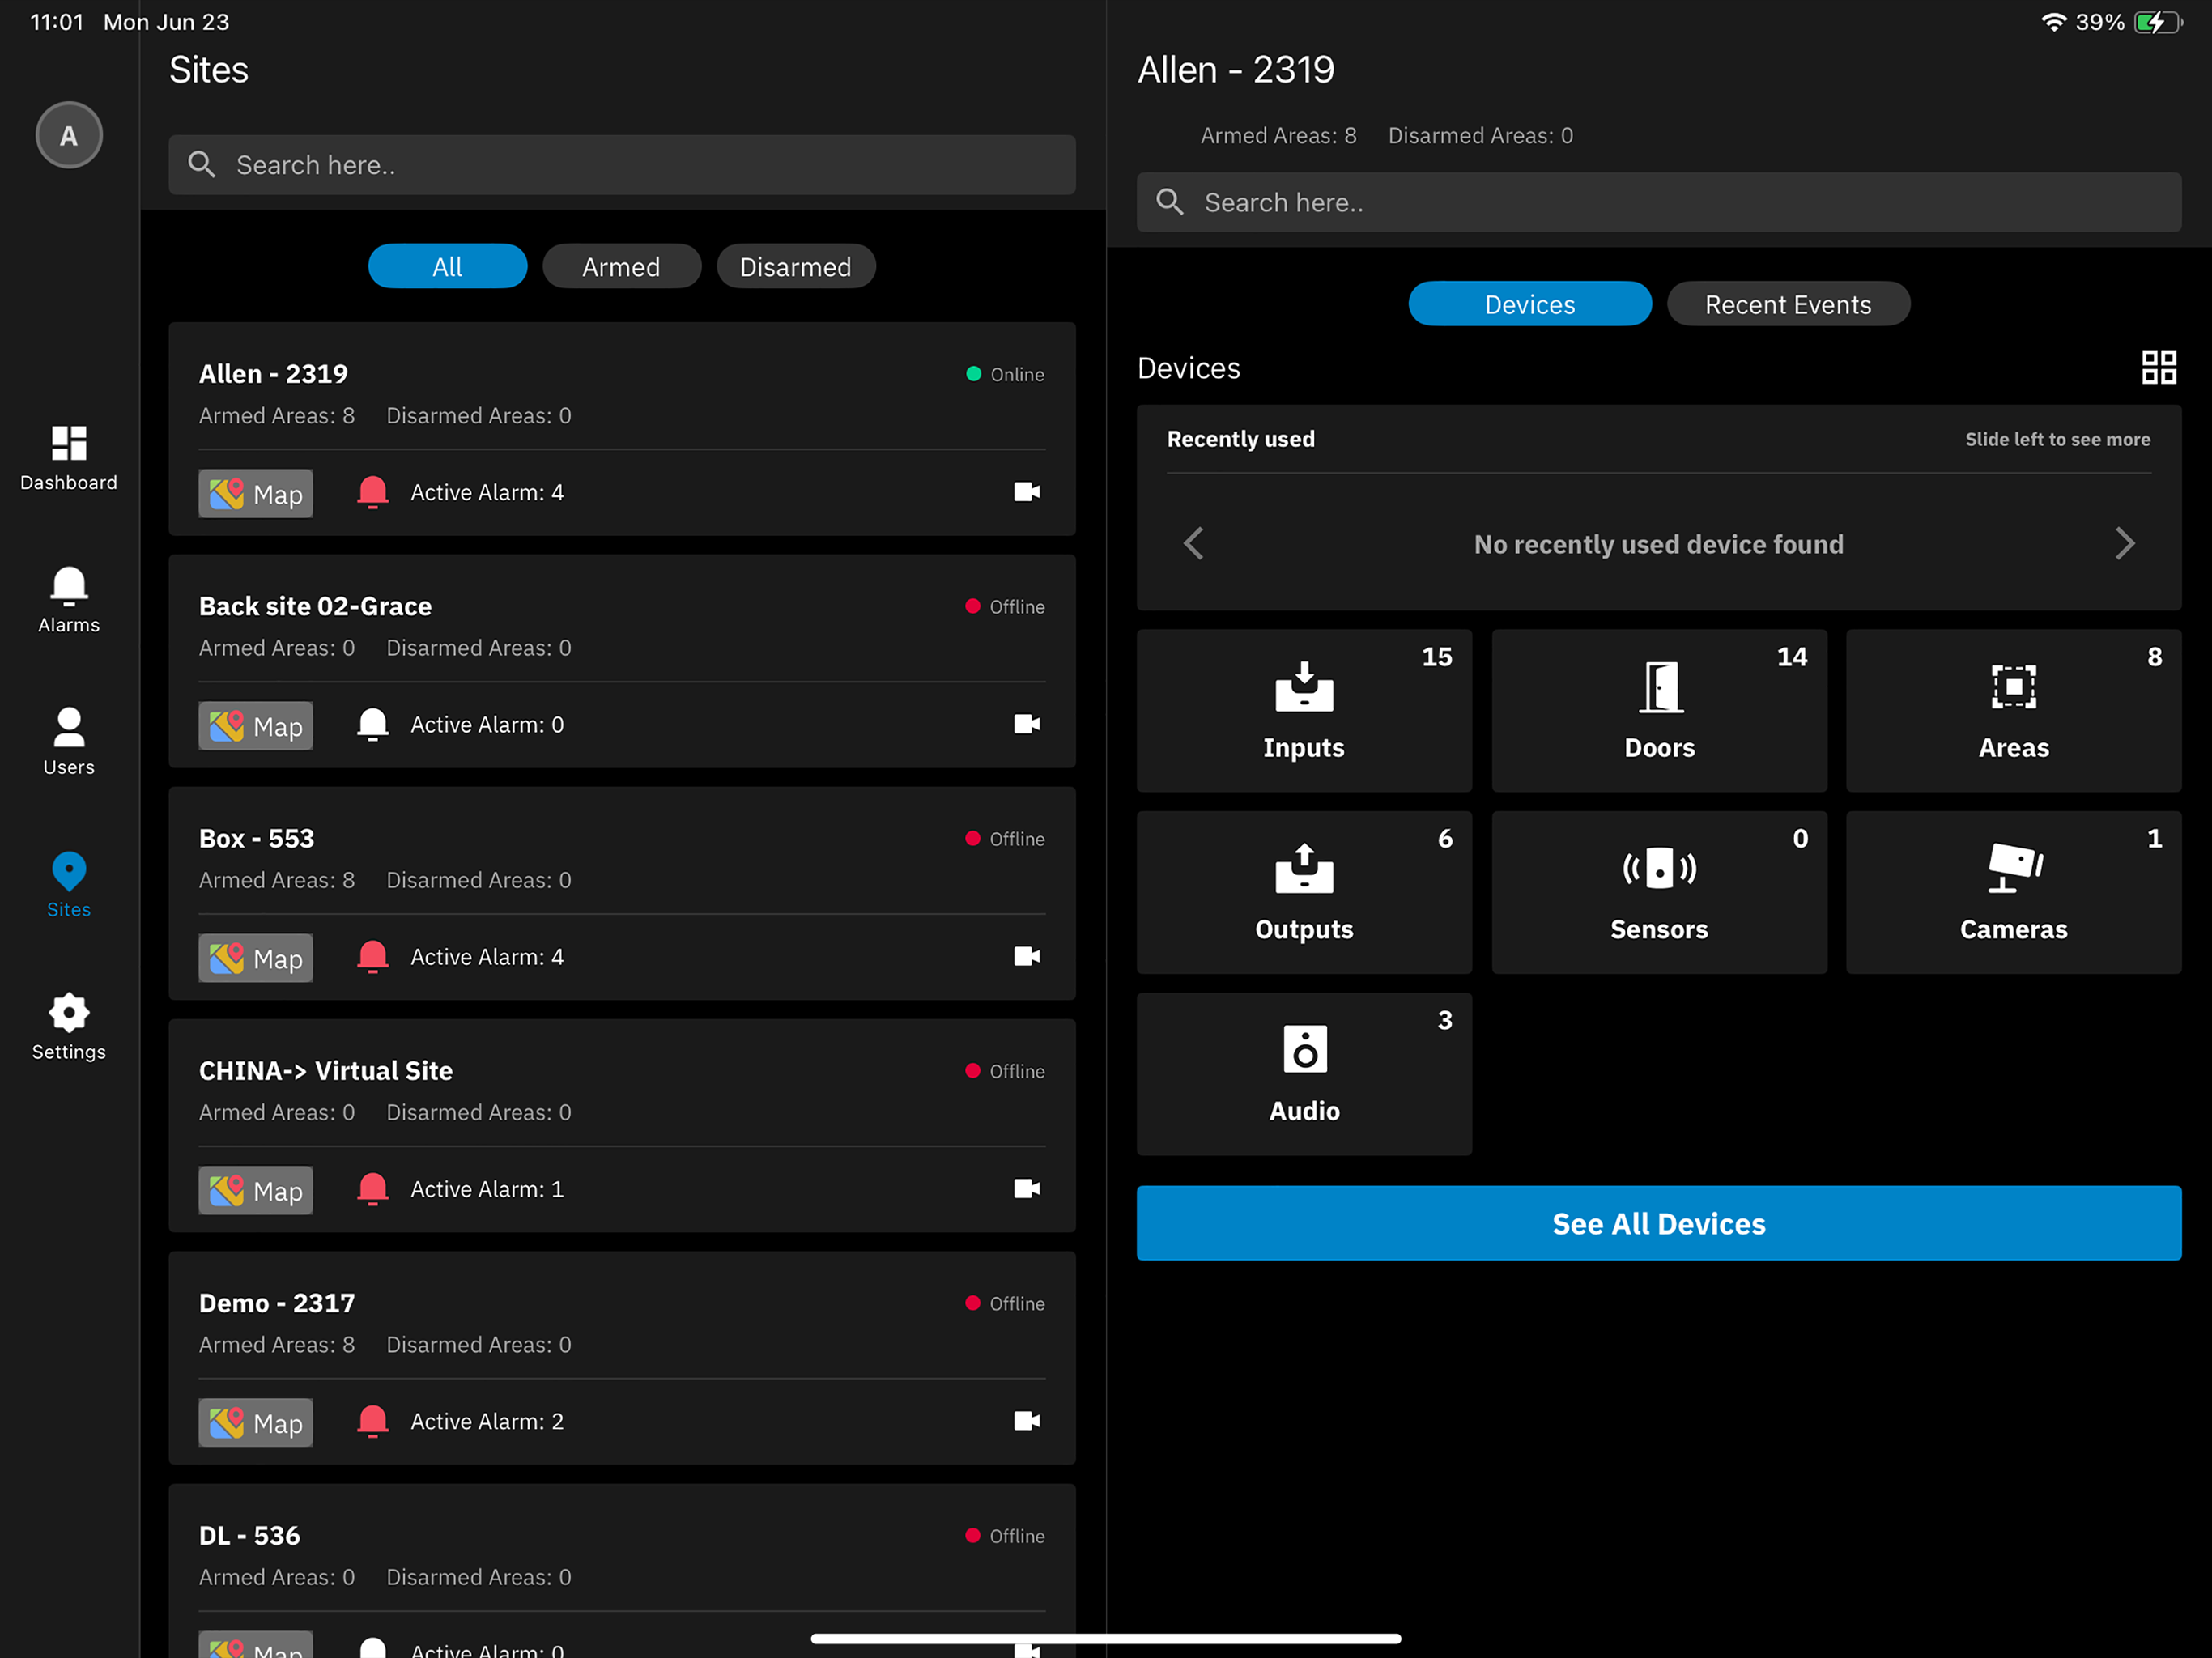The image size is (2212, 1658).
Task: Tap the 11:01 clock in status bar
Action: [57, 22]
